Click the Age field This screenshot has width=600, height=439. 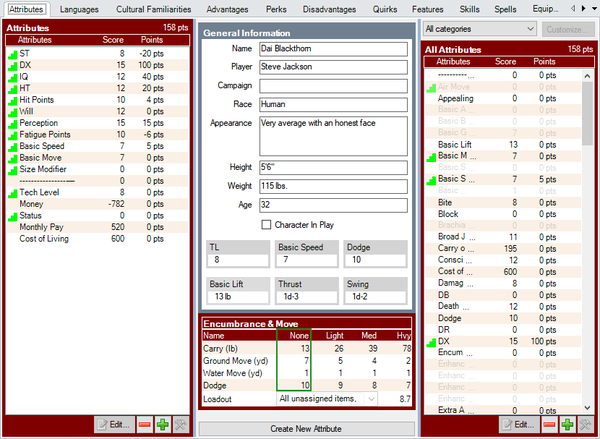333,205
